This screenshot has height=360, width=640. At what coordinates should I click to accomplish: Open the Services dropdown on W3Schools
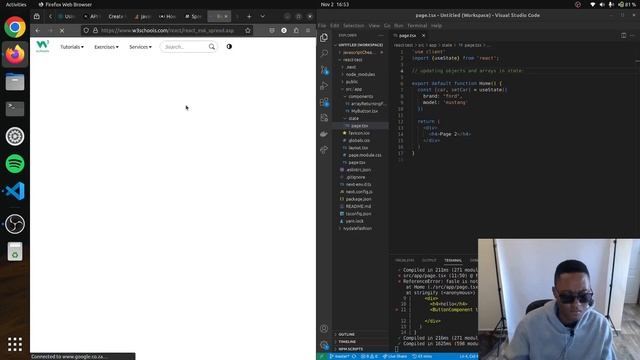(140, 47)
